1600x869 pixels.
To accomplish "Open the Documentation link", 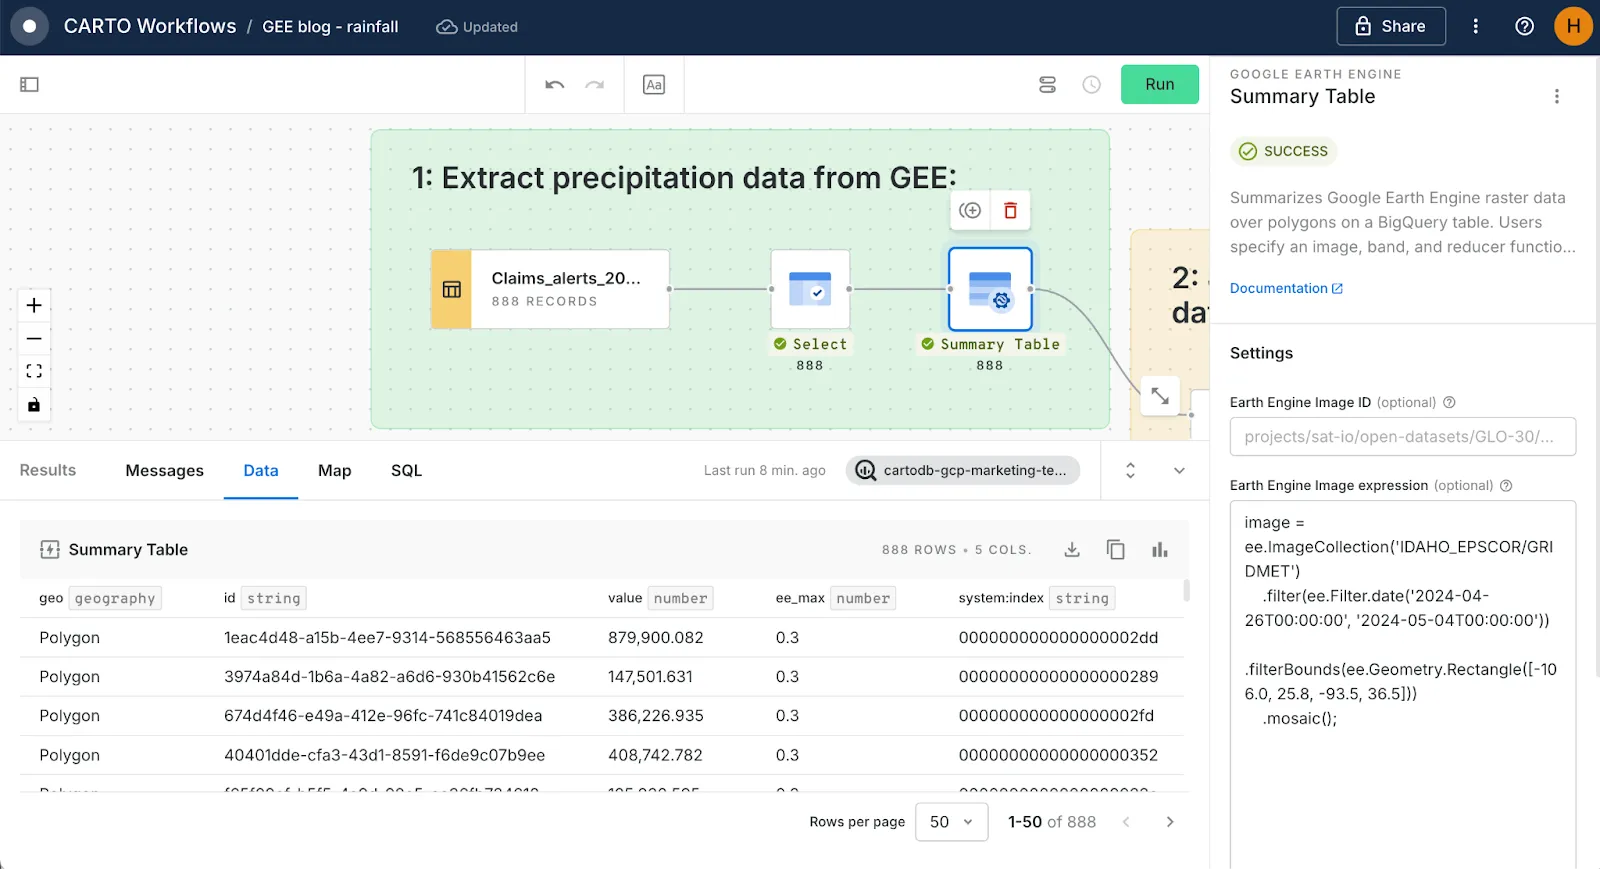I will (1285, 288).
